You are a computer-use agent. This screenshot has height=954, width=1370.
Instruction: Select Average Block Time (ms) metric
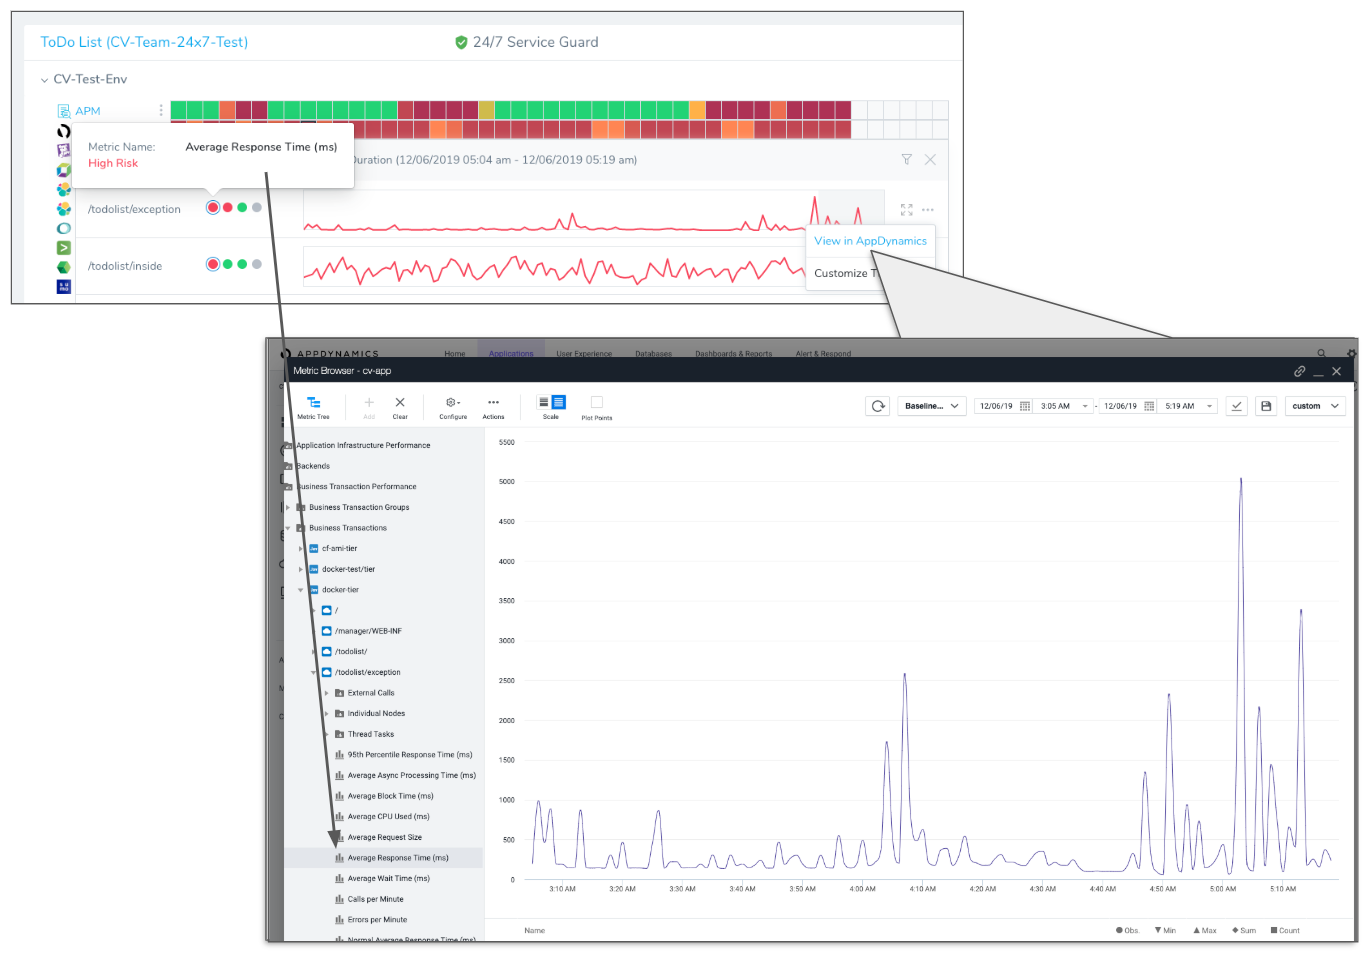coord(390,796)
